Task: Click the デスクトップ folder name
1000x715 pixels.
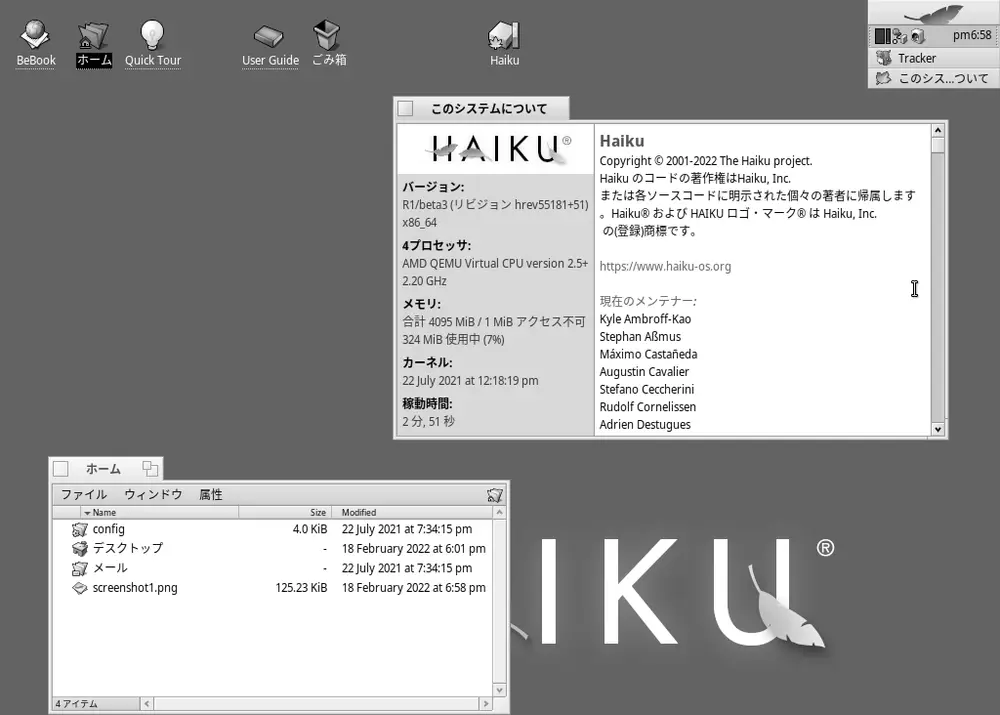Action: coord(128,549)
